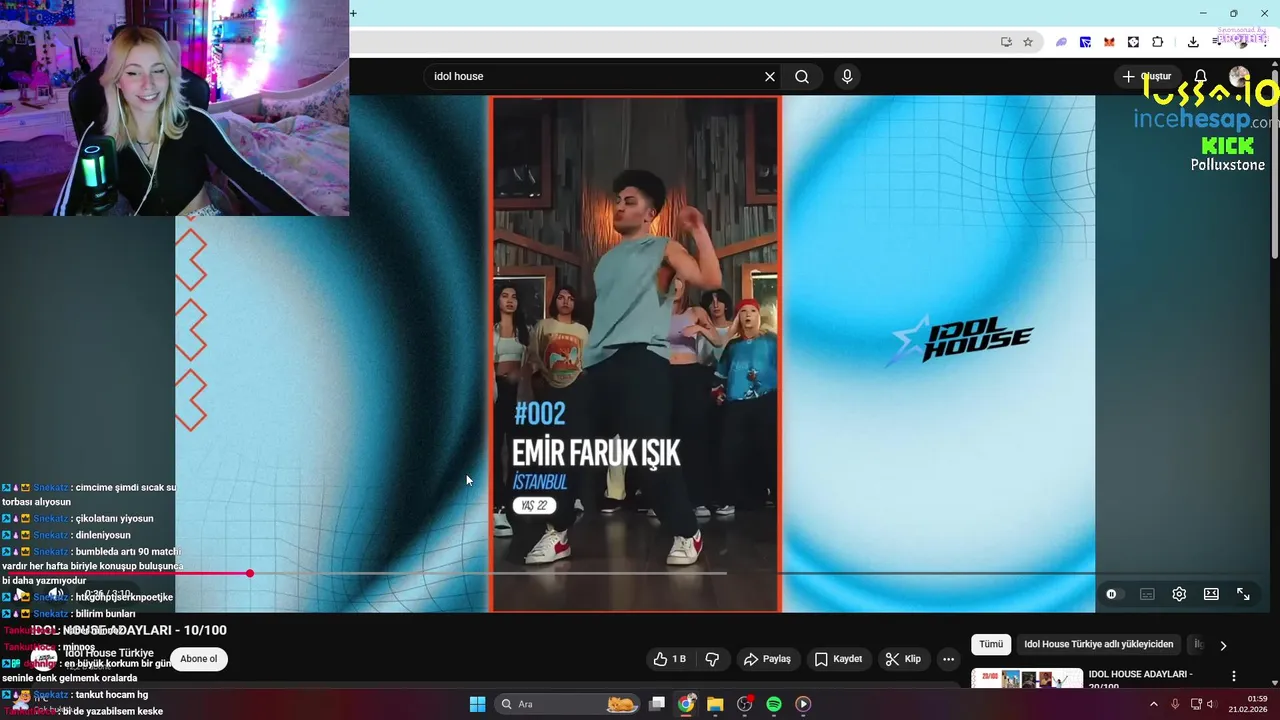
Task: Open Chrome downloads
Action: point(1193,42)
